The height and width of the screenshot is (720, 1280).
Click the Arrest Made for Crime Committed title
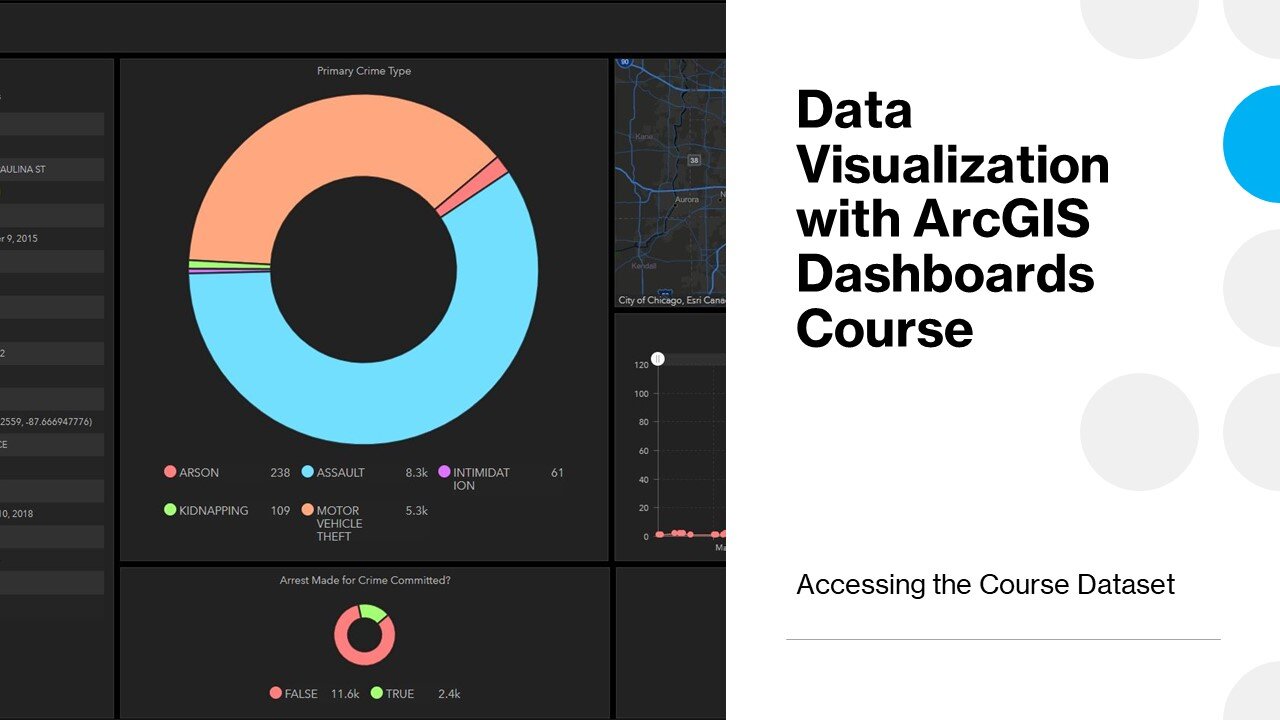pyautogui.click(x=364, y=580)
